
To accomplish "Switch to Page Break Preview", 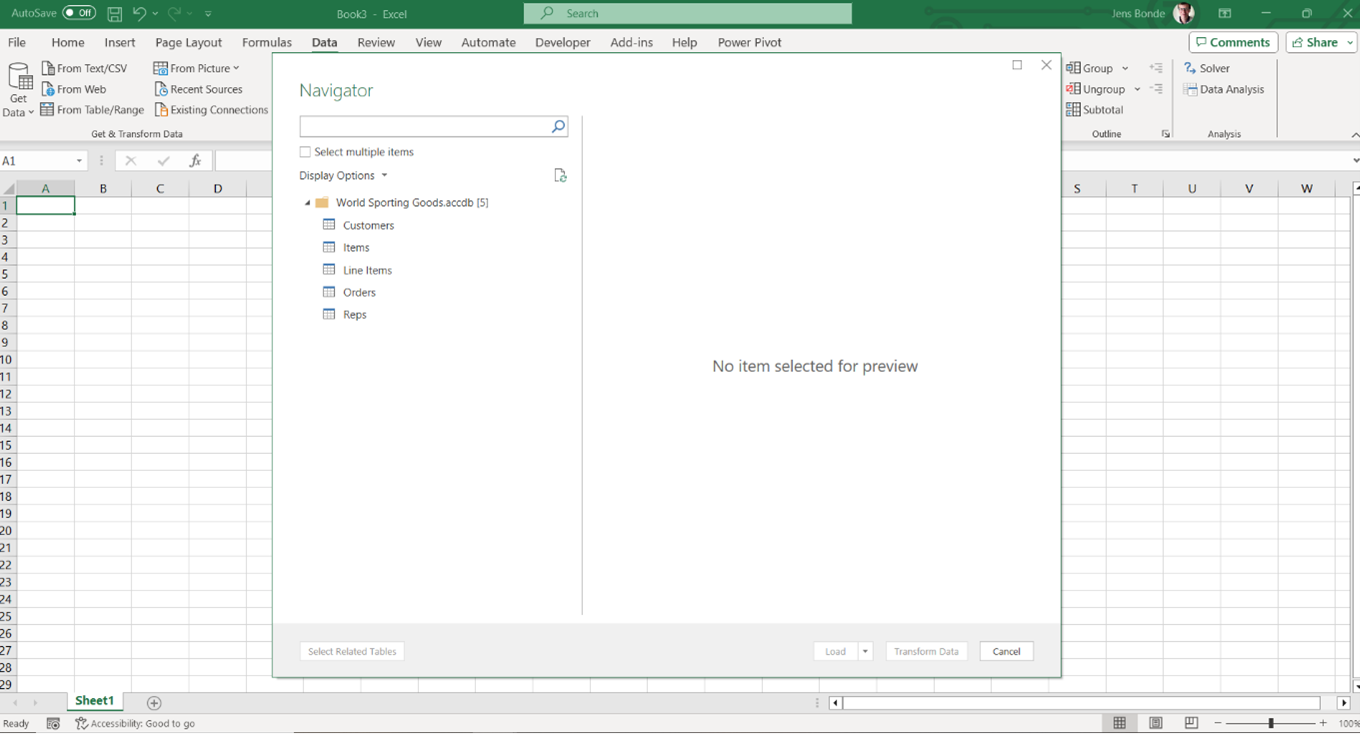I will click(1191, 723).
